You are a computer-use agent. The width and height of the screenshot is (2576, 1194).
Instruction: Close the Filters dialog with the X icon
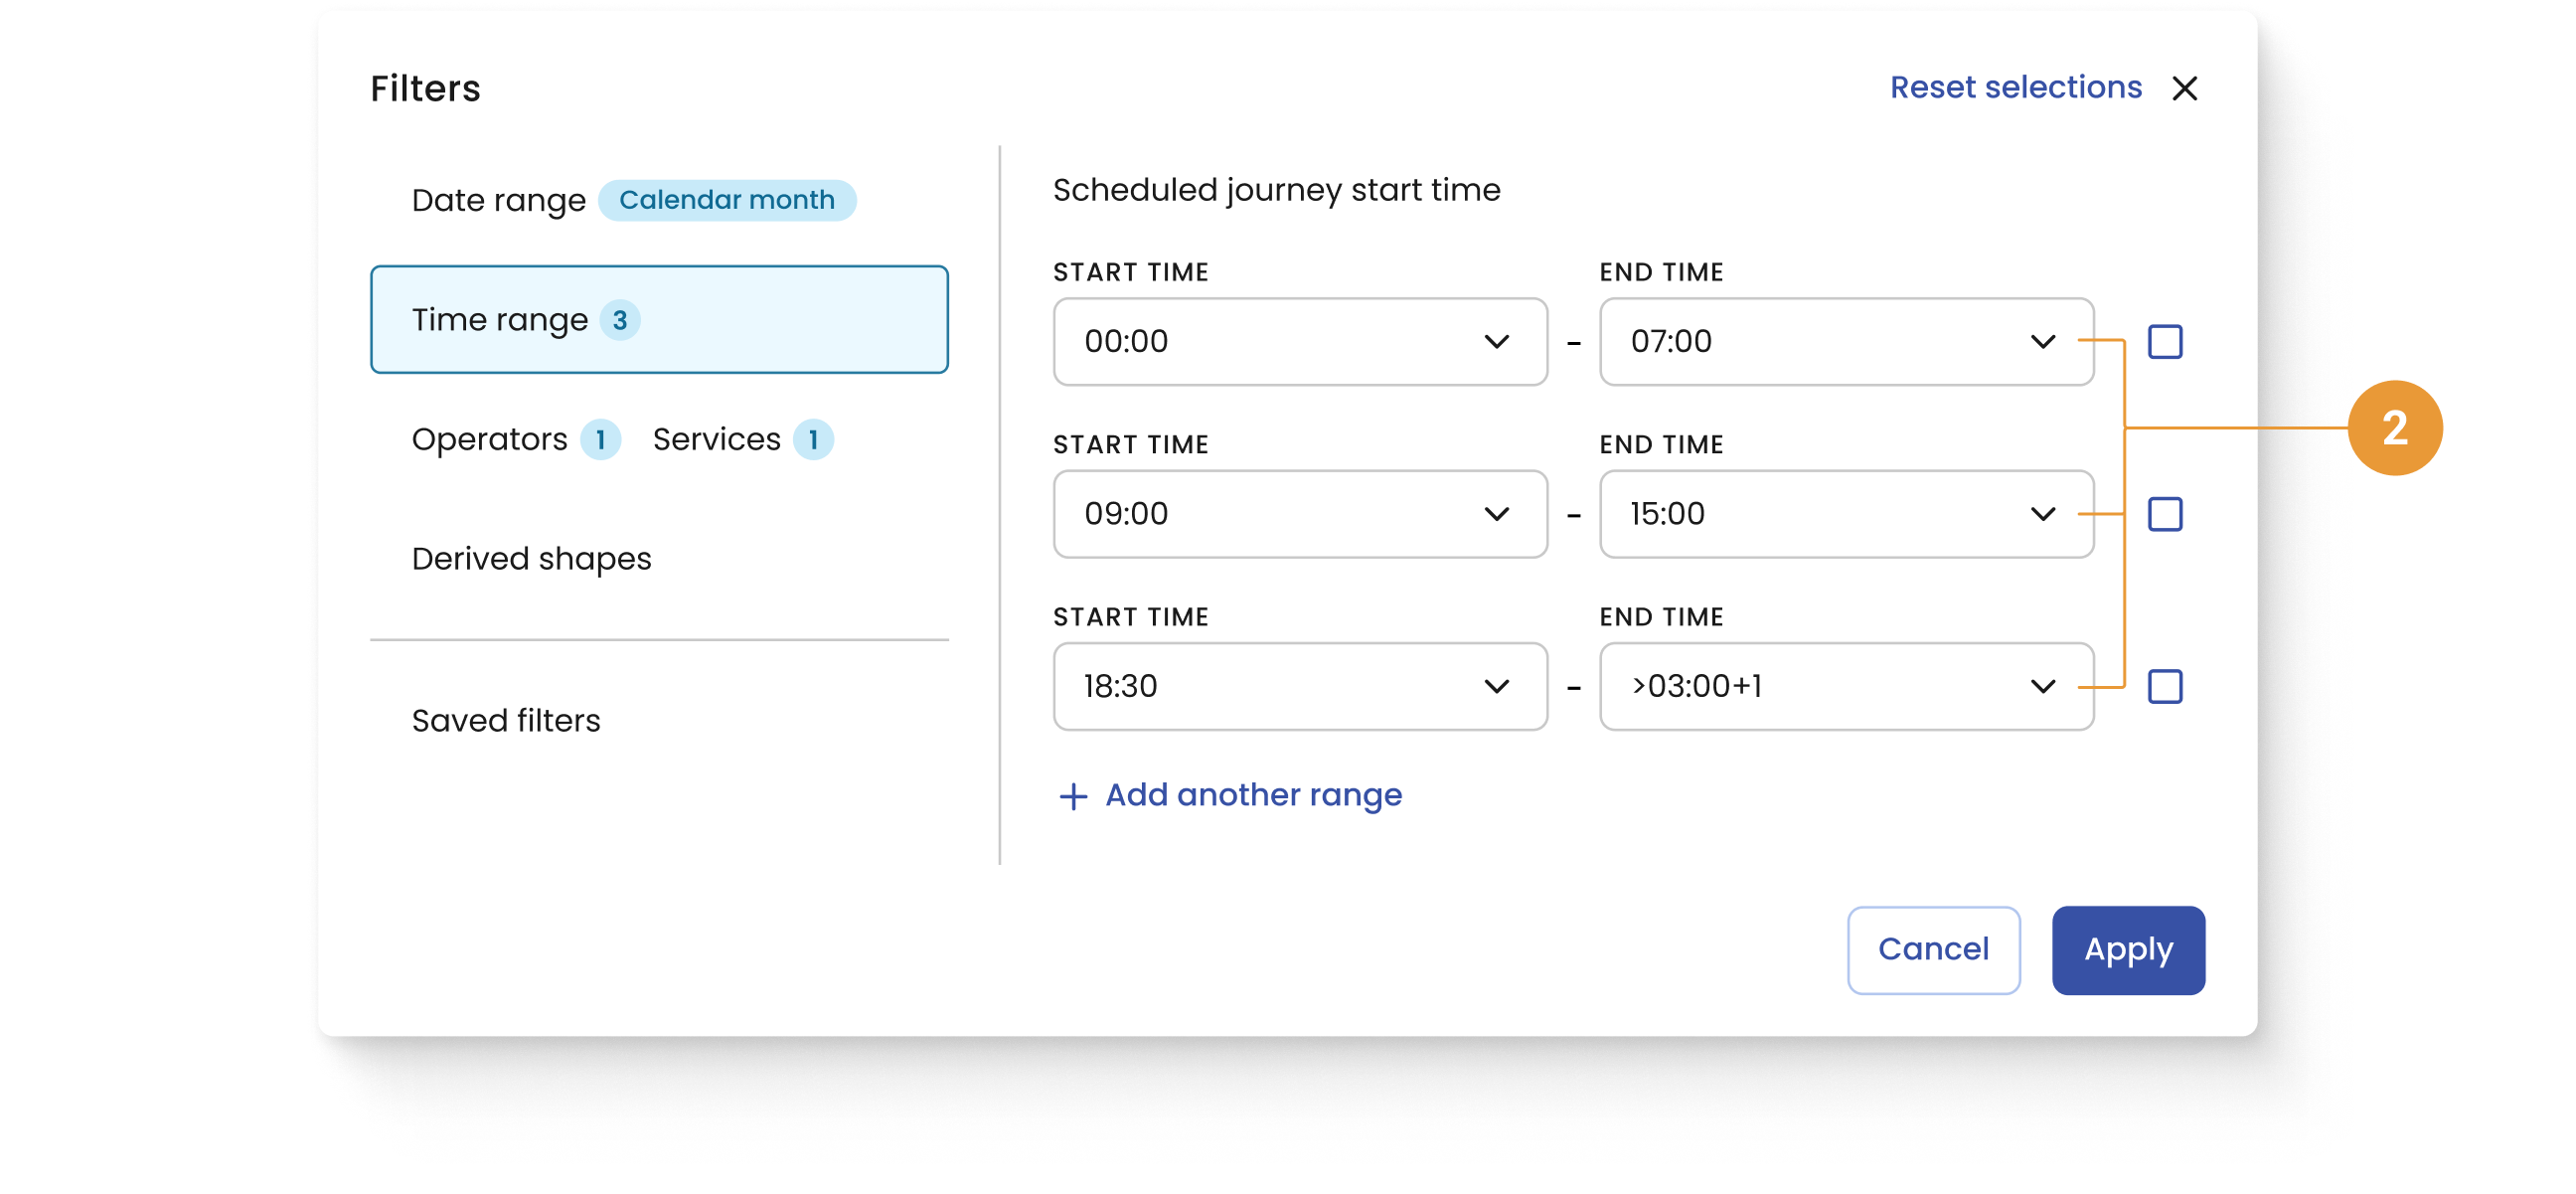tap(2184, 89)
